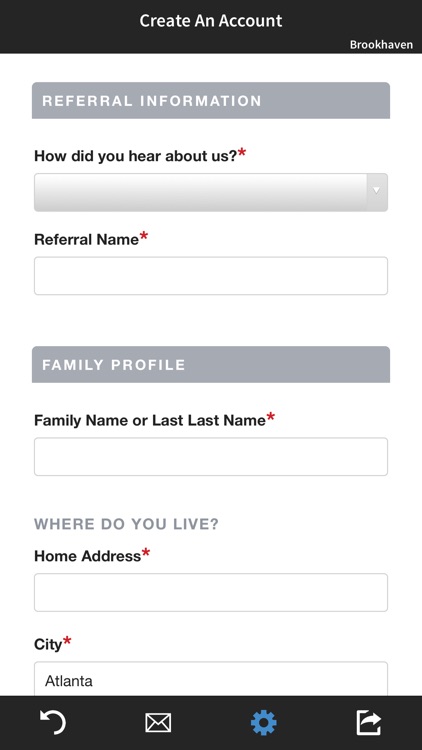The height and width of the screenshot is (750, 422).
Task: Tap the Brookhaven location label
Action: [381, 44]
